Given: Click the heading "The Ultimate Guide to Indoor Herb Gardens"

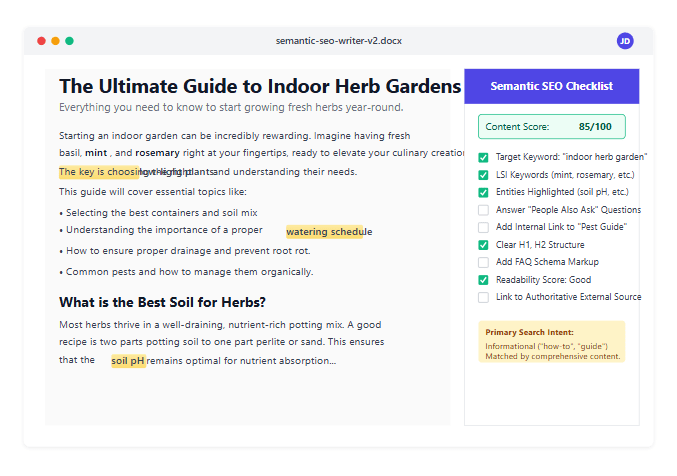Looking at the screenshot, I should tap(260, 86).
